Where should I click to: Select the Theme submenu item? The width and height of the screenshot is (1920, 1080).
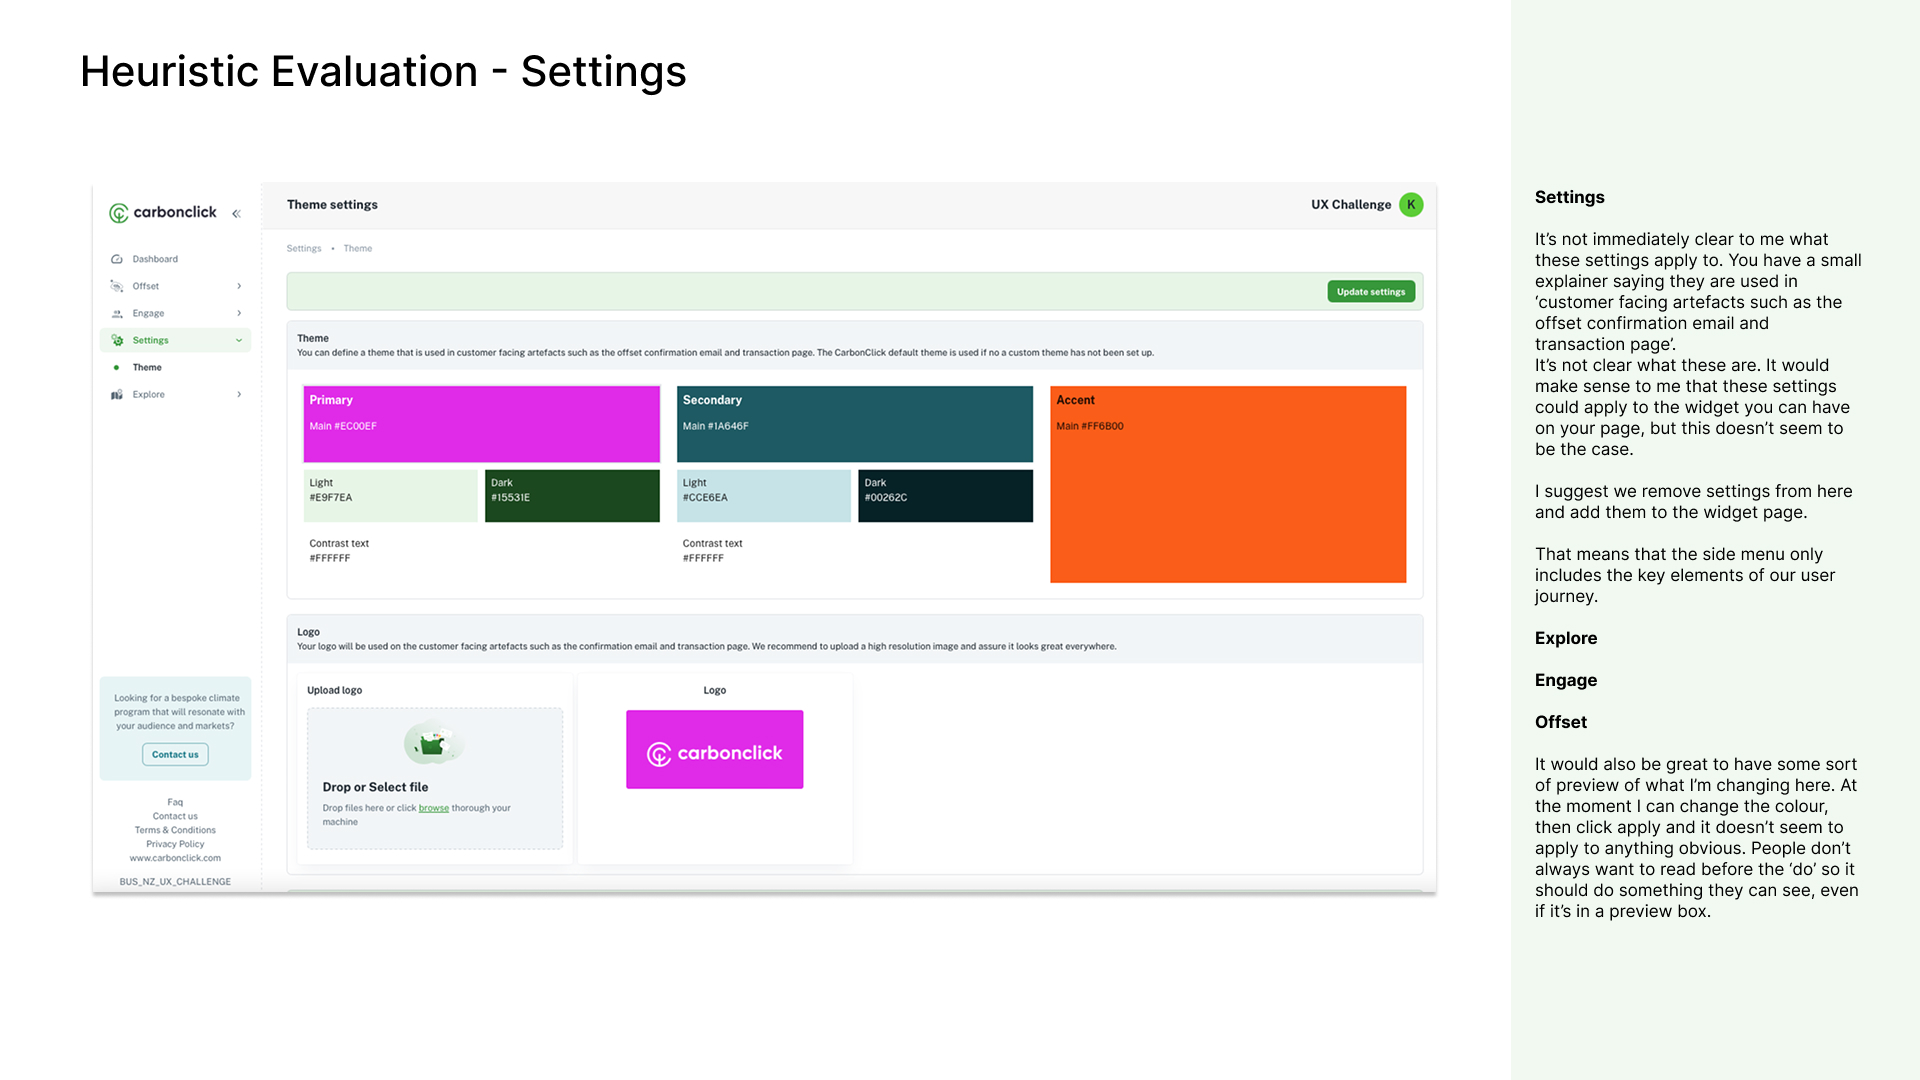(x=147, y=367)
